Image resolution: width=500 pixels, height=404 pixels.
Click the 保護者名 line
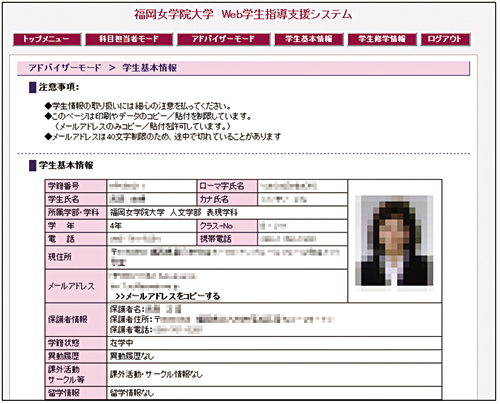point(145,309)
